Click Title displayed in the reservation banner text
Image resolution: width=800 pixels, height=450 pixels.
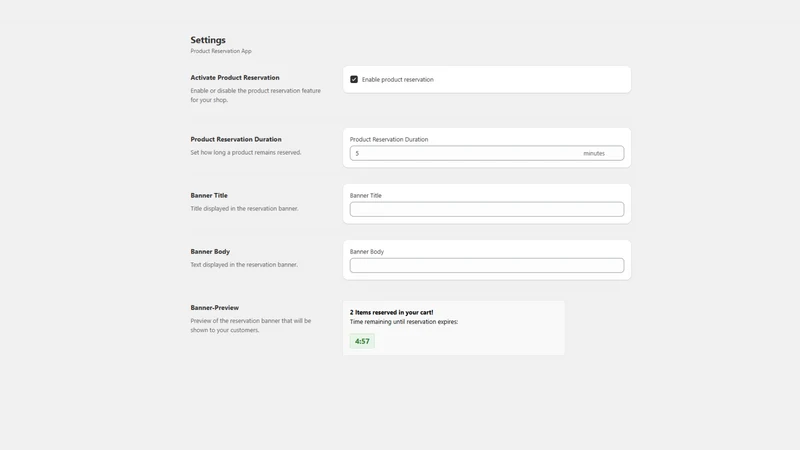[244, 209]
